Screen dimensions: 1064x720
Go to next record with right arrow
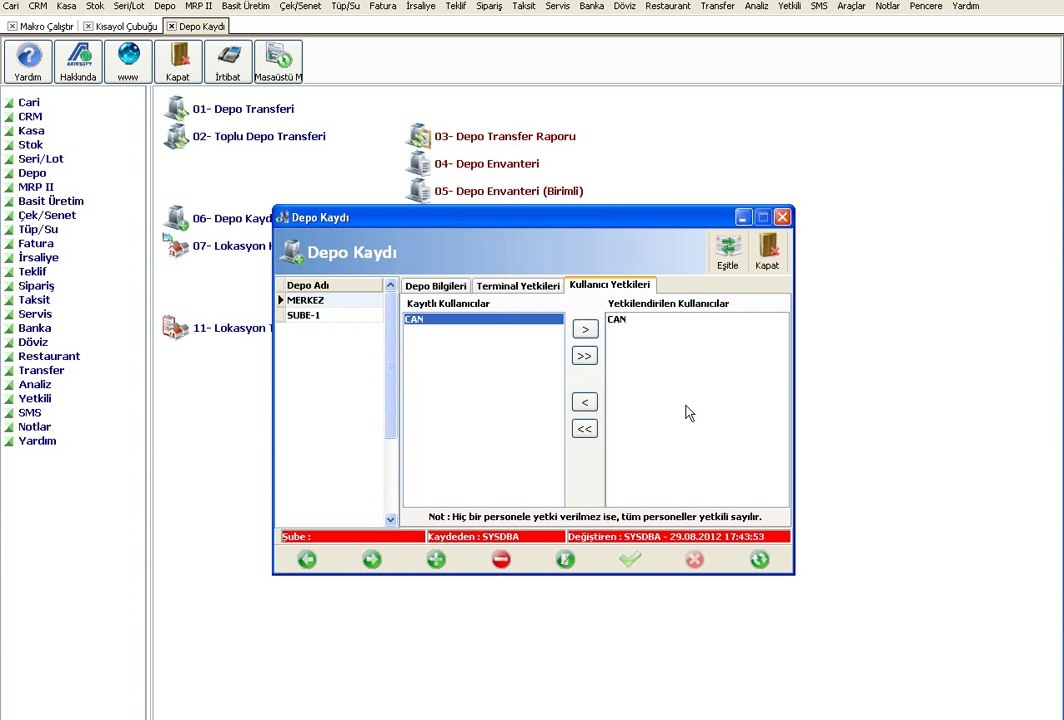click(x=372, y=559)
